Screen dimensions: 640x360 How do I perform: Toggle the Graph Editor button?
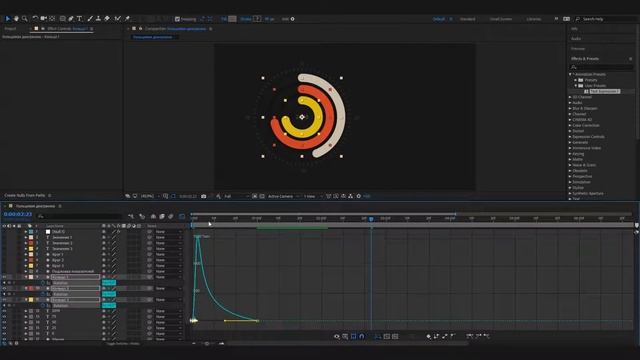[182, 216]
